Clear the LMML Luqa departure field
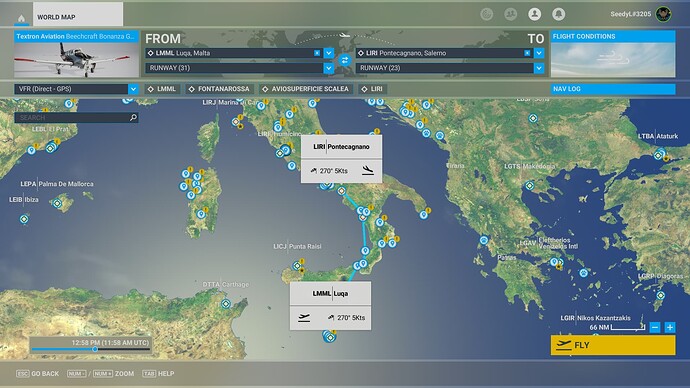Image resolution: width=690 pixels, height=388 pixels. (317, 53)
